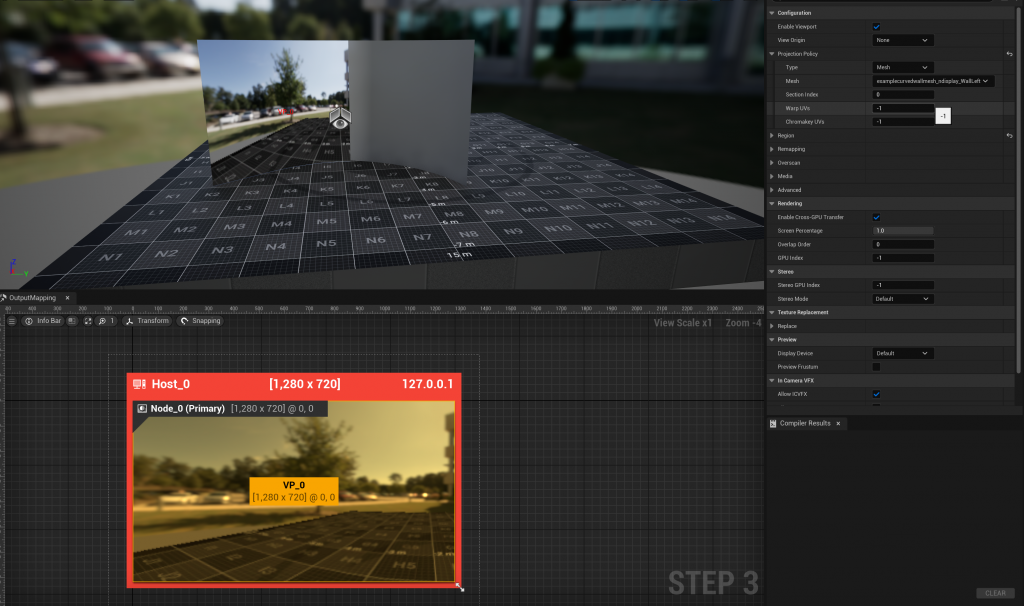Expand the Advanced section
The image size is (1024, 606).
(x=772, y=190)
